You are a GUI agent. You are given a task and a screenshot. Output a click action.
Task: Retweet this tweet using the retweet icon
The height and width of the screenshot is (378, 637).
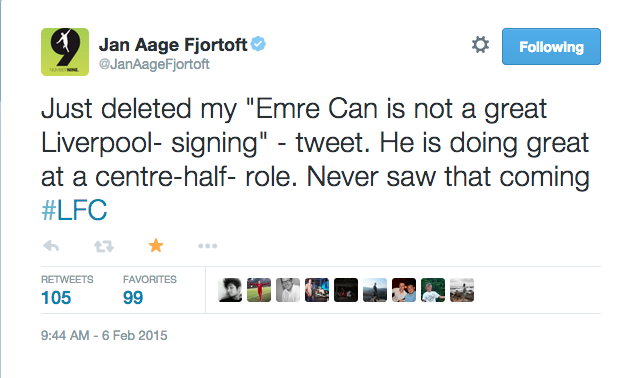(104, 246)
